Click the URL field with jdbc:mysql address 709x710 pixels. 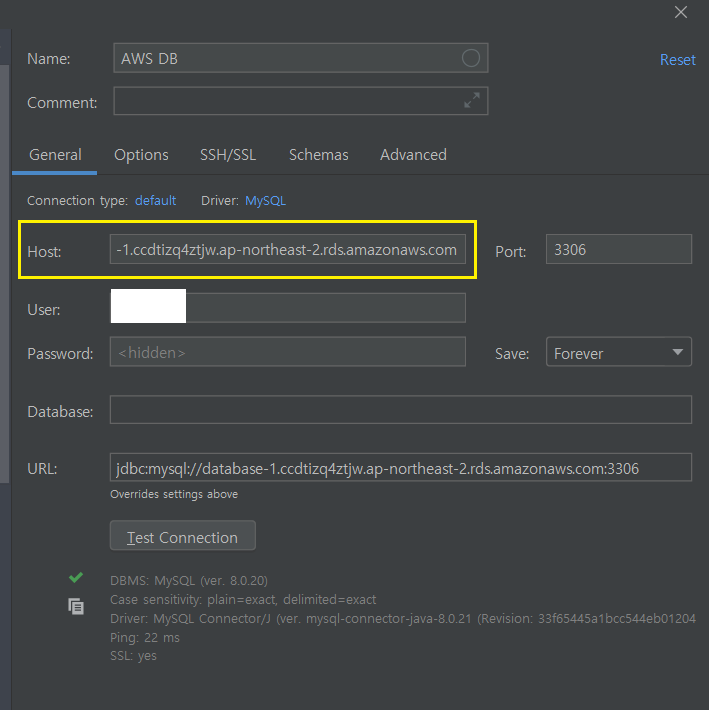(x=401, y=468)
